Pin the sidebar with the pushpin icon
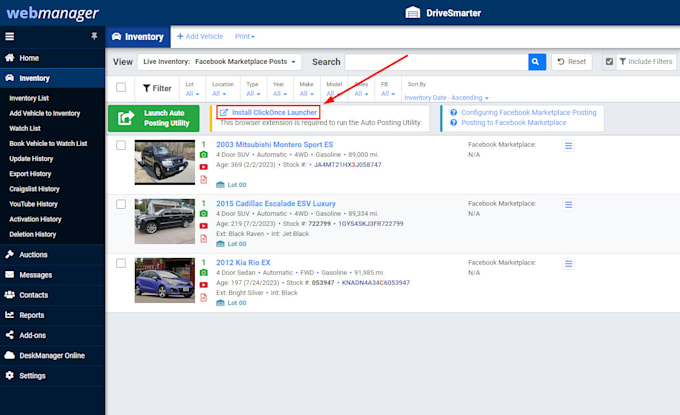The width and height of the screenshot is (680, 415). click(x=94, y=36)
